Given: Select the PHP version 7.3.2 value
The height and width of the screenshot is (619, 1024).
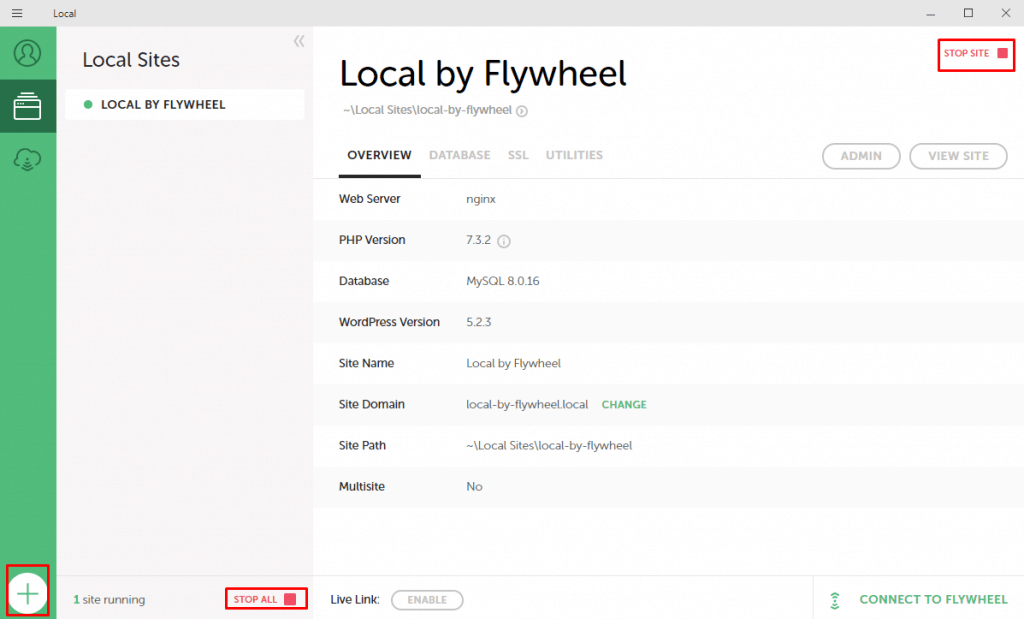Looking at the screenshot, I should [478, 240].
